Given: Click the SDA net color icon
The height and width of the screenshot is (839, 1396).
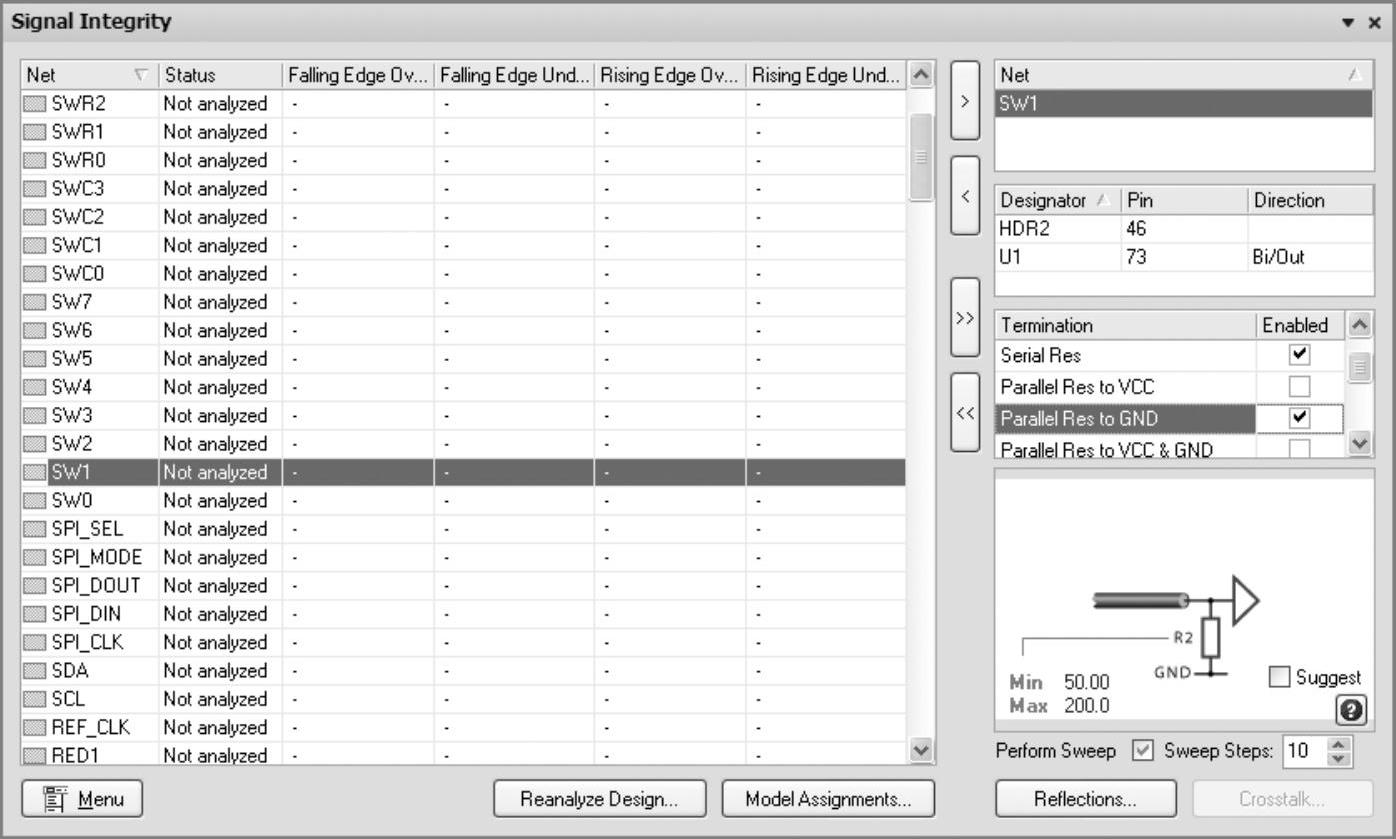Looking at the screenshot, I should click(36, 671).
